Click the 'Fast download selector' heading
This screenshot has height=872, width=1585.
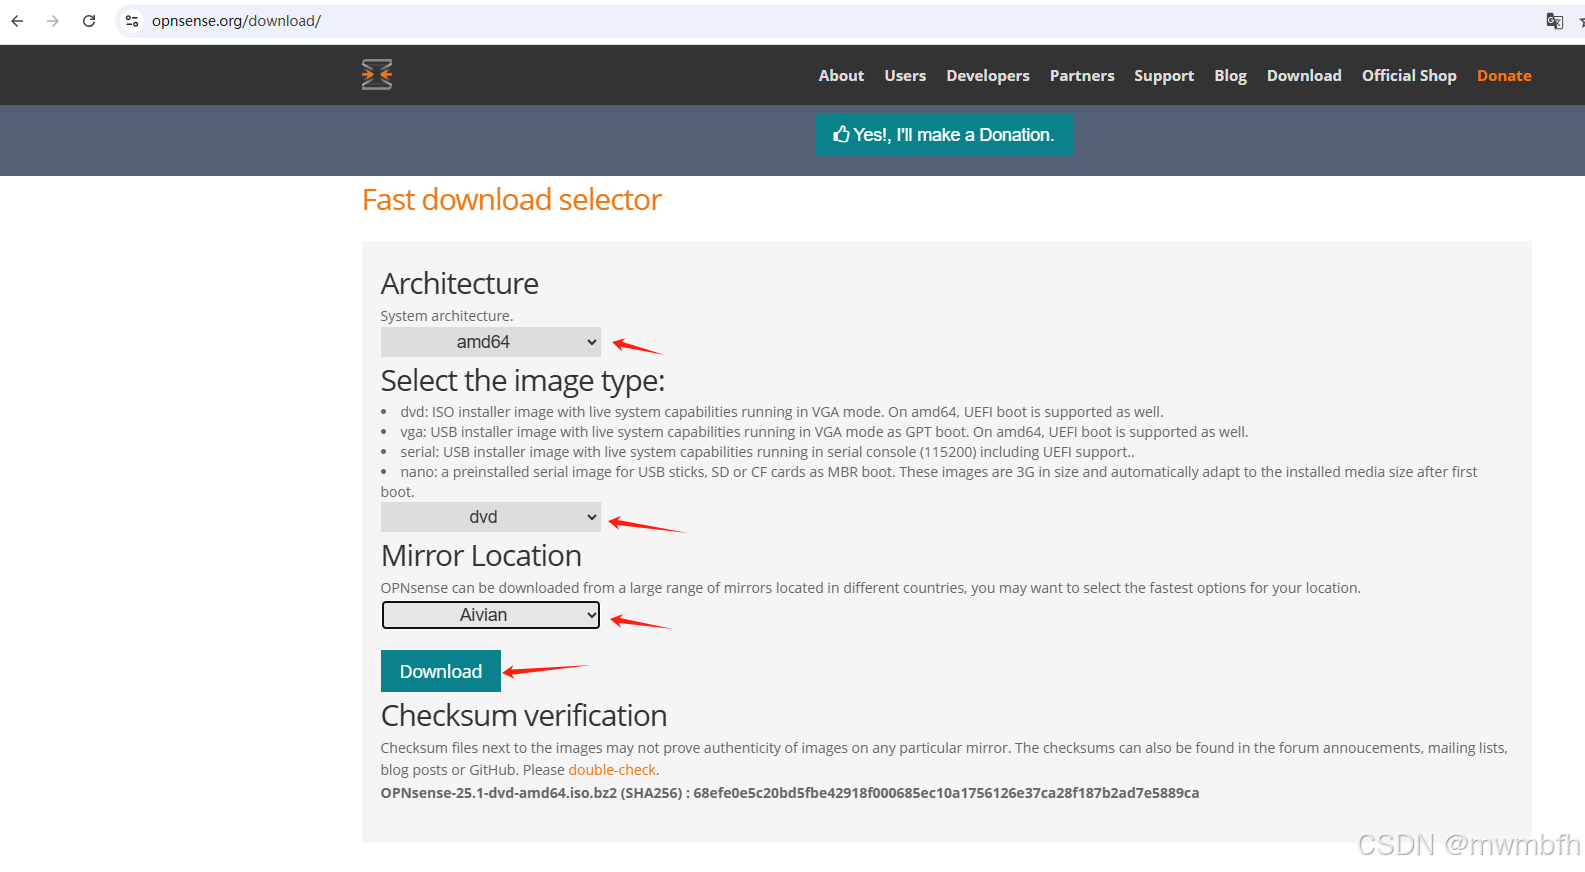point(512,200)
